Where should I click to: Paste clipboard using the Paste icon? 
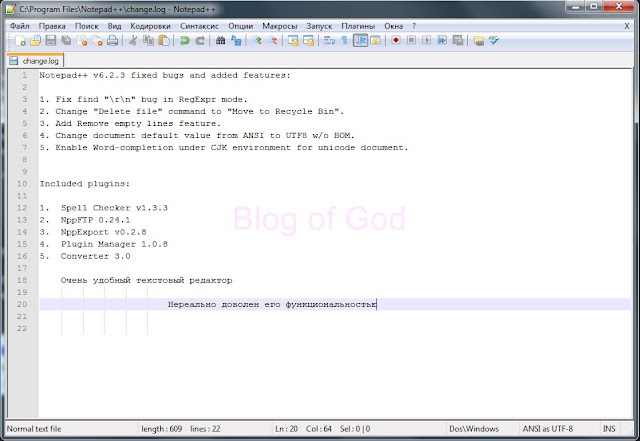point(164,40)
